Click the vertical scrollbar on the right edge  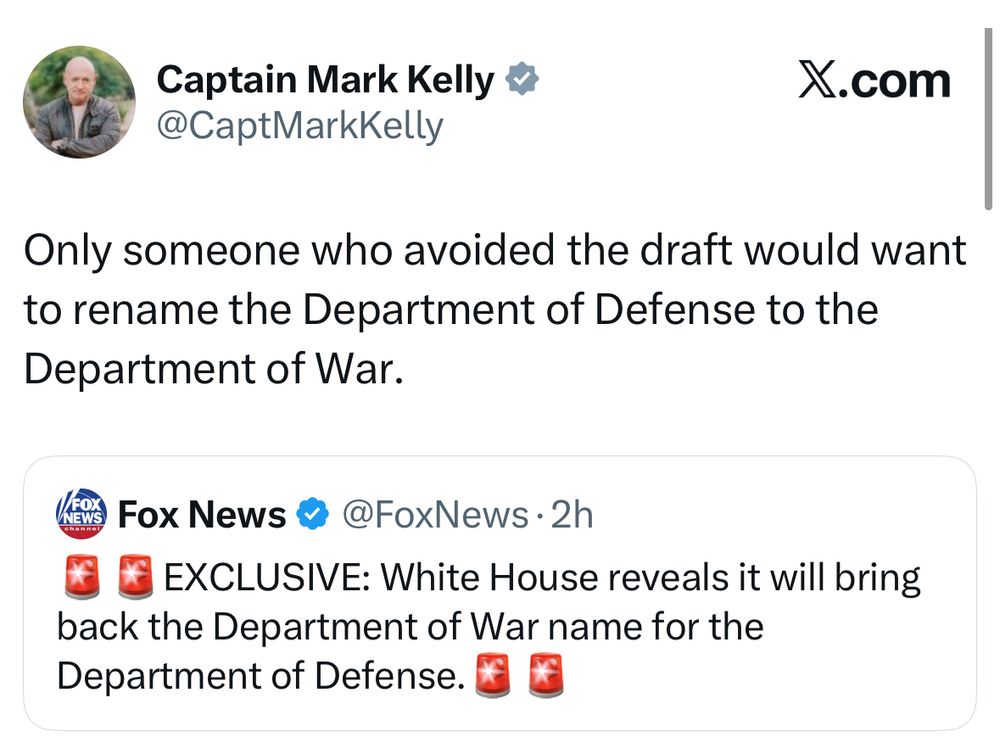click(988, 120)
